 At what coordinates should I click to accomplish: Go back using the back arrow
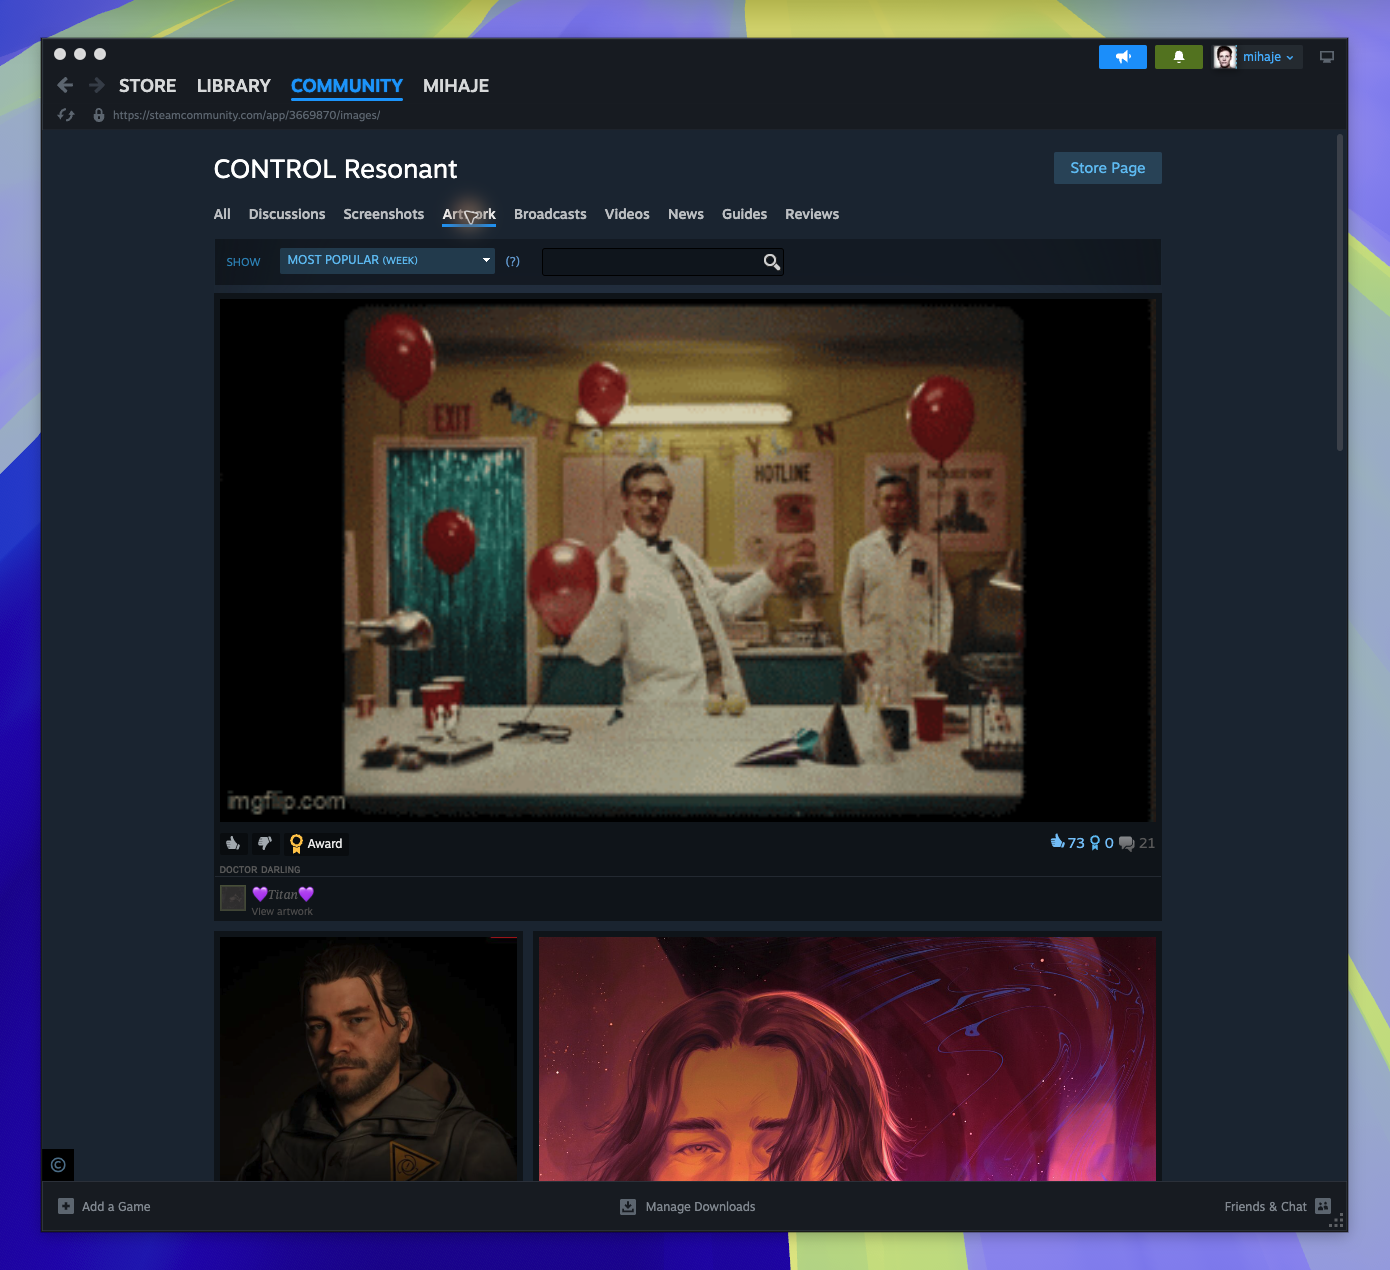[65, 86]
